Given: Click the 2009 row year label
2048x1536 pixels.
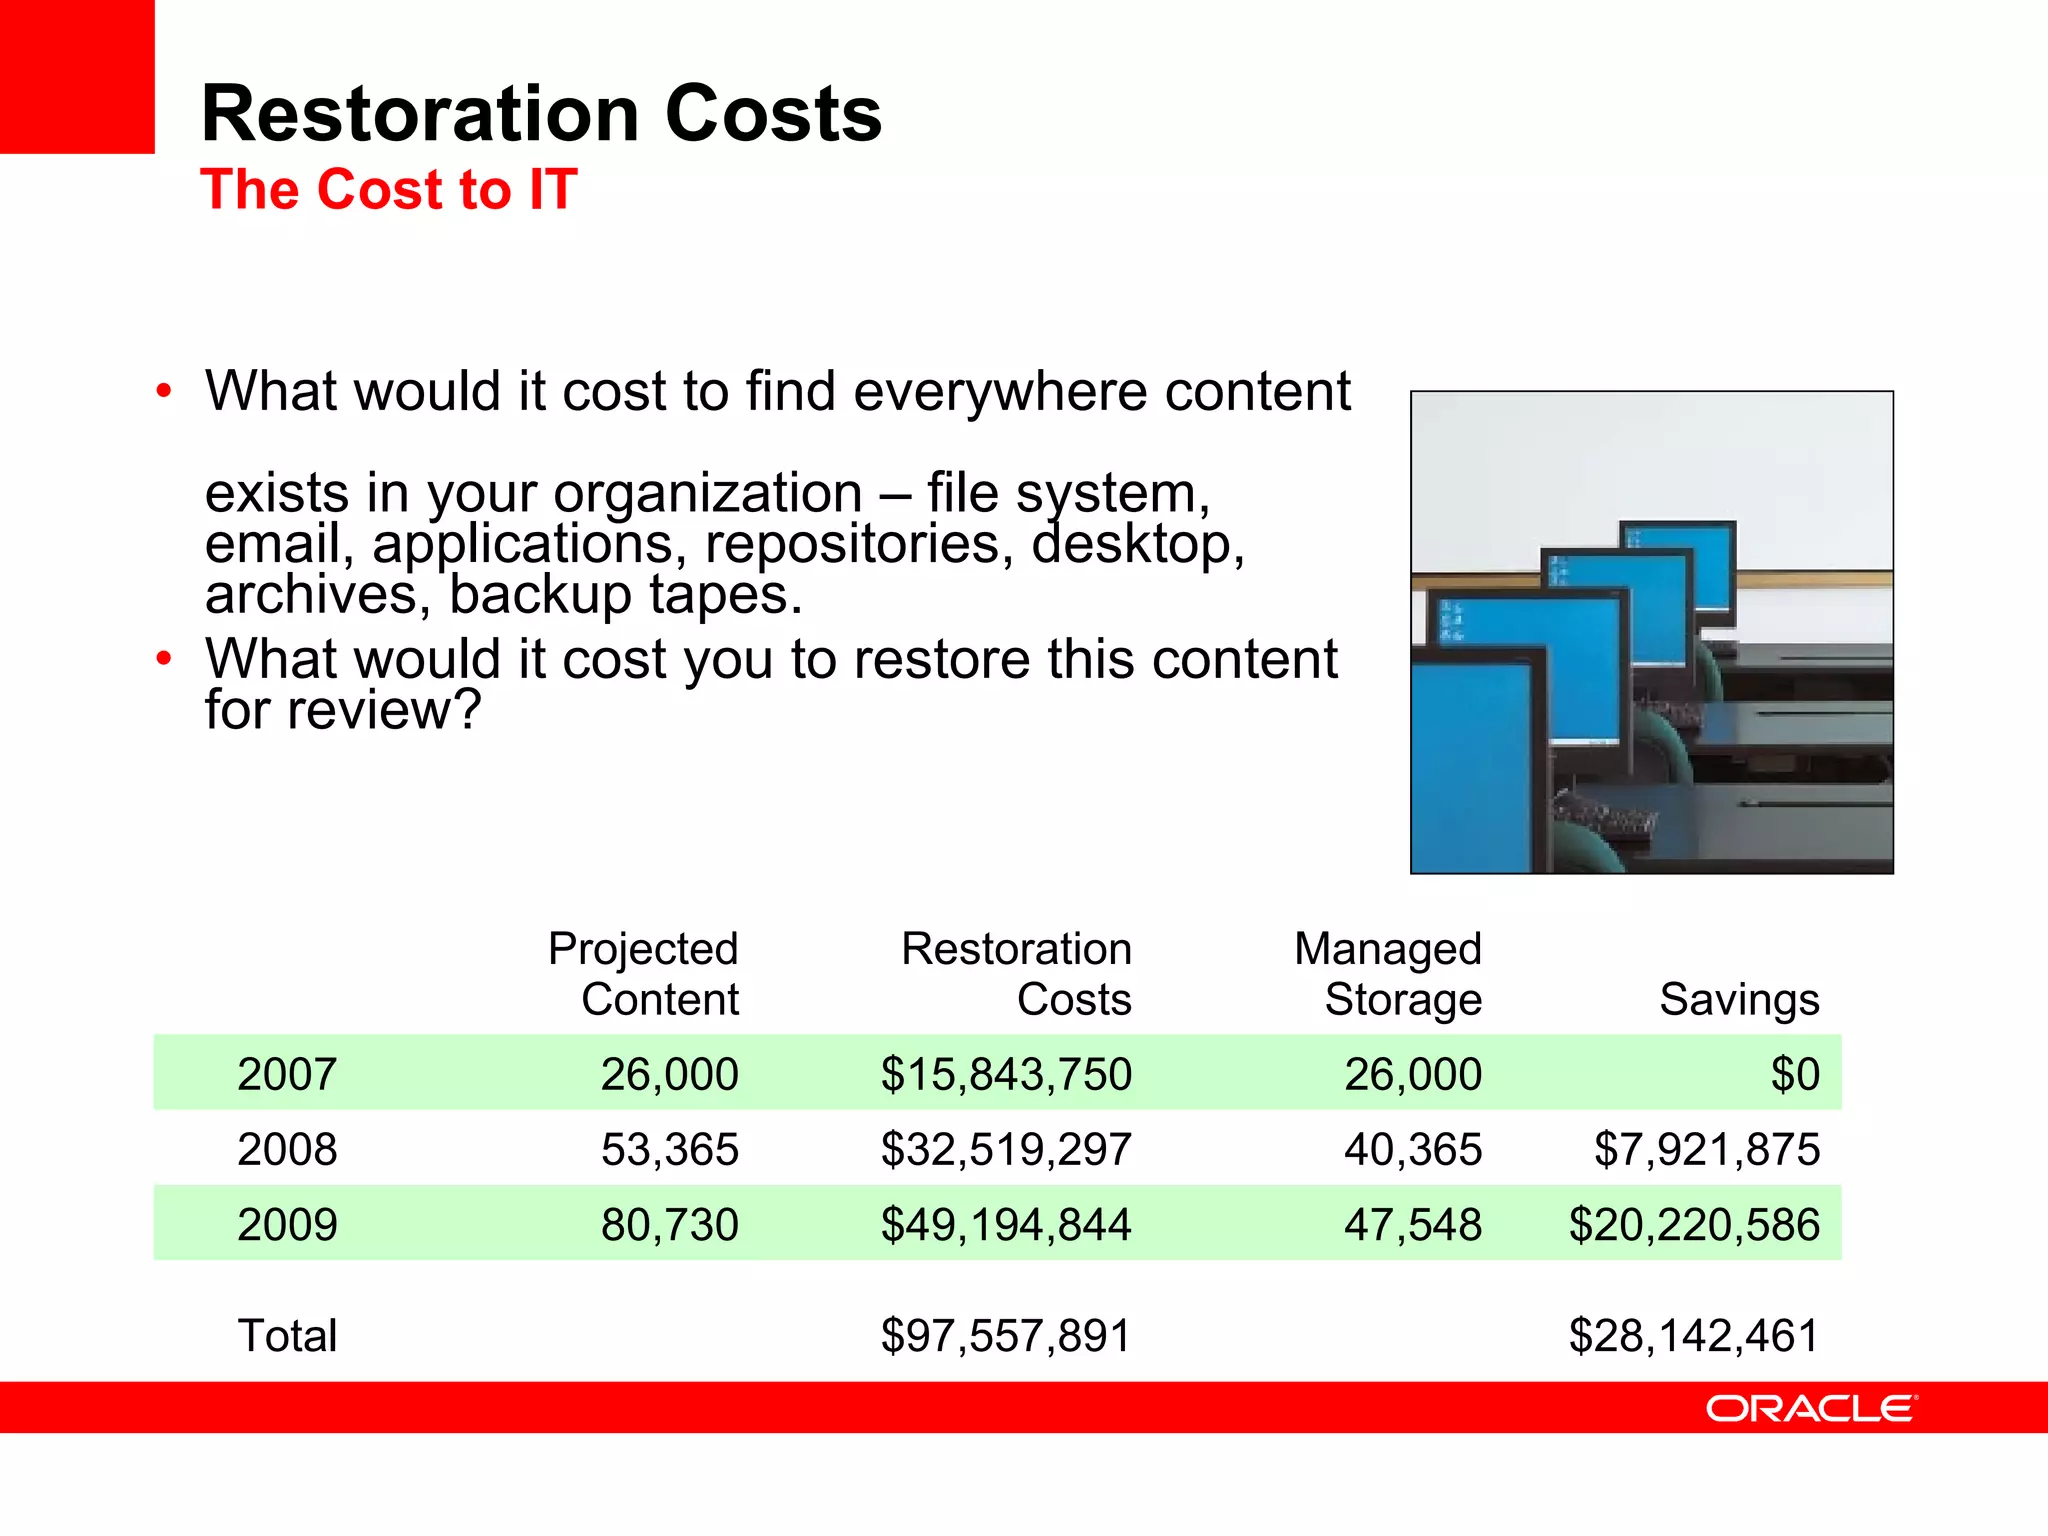Looking at the screenshot, I should (x=287, y=1224).
